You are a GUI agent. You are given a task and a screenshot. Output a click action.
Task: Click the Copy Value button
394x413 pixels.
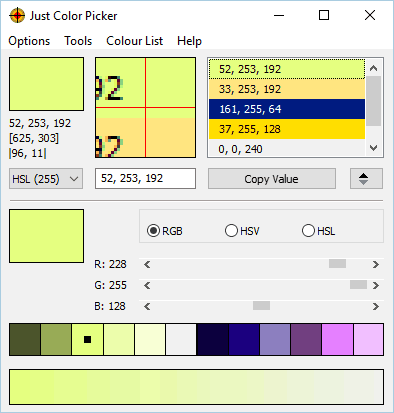click(x=272, y=179)
